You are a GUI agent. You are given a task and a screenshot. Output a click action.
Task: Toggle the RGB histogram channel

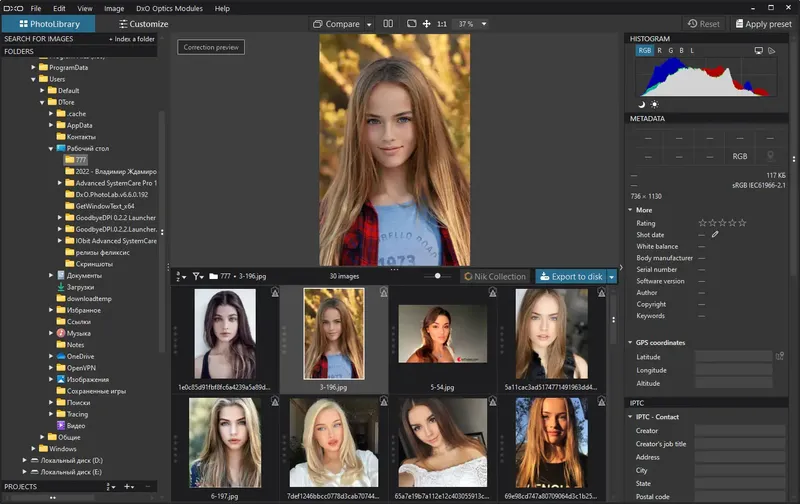645,49
